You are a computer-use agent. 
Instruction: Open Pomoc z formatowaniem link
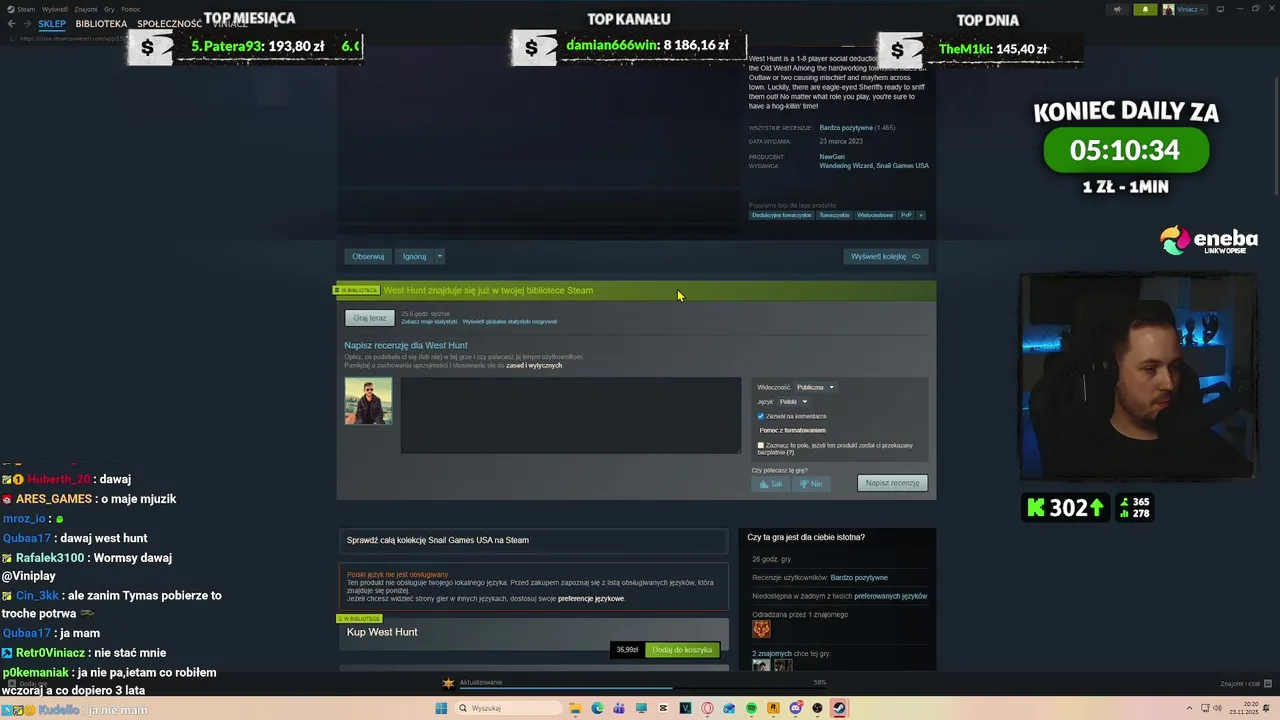792,430
